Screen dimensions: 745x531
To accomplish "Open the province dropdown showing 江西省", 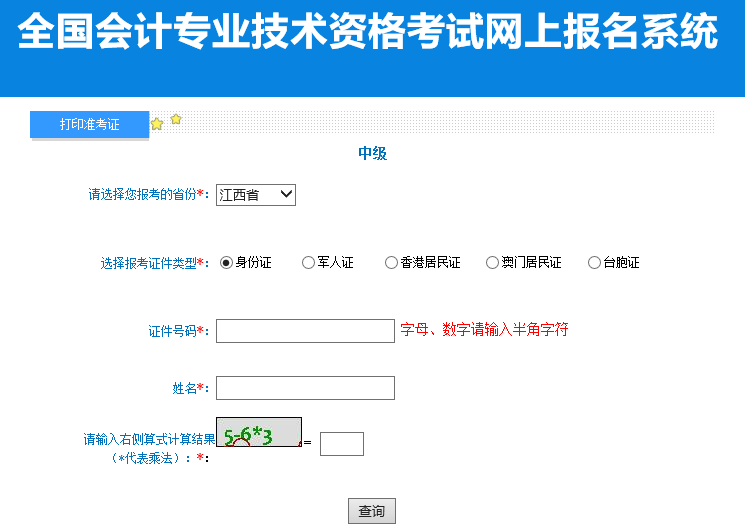I will (x=256, y=195).
